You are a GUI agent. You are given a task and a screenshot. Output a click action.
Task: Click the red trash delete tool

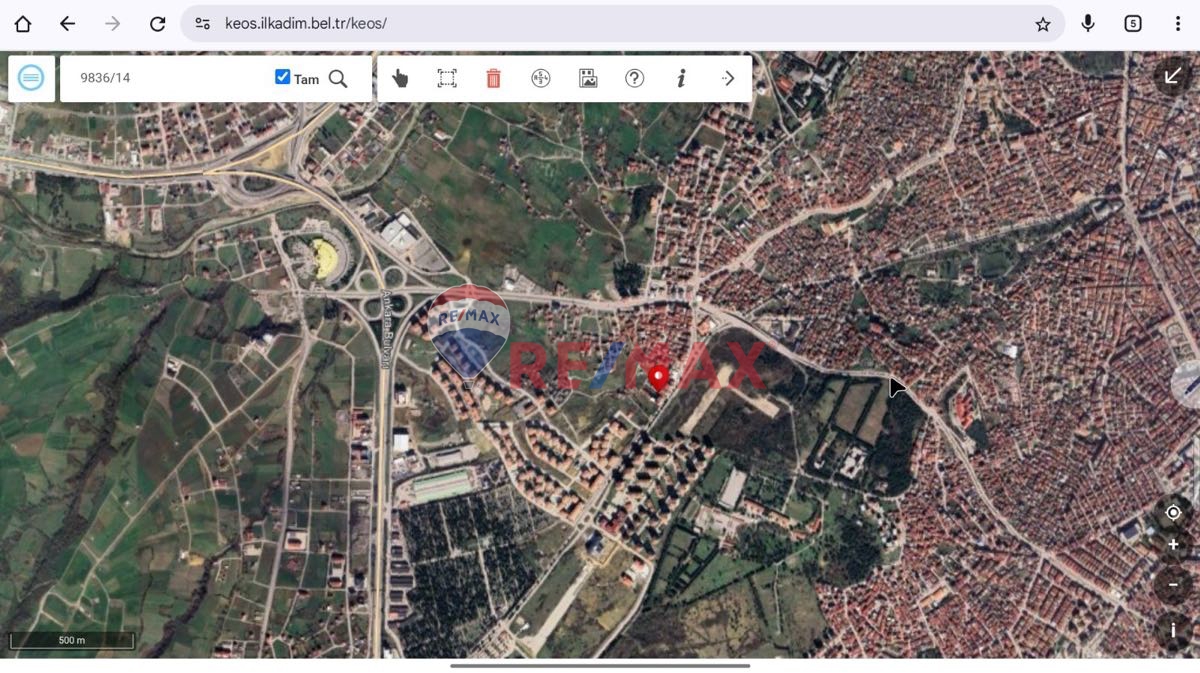(x=493, y=78)
